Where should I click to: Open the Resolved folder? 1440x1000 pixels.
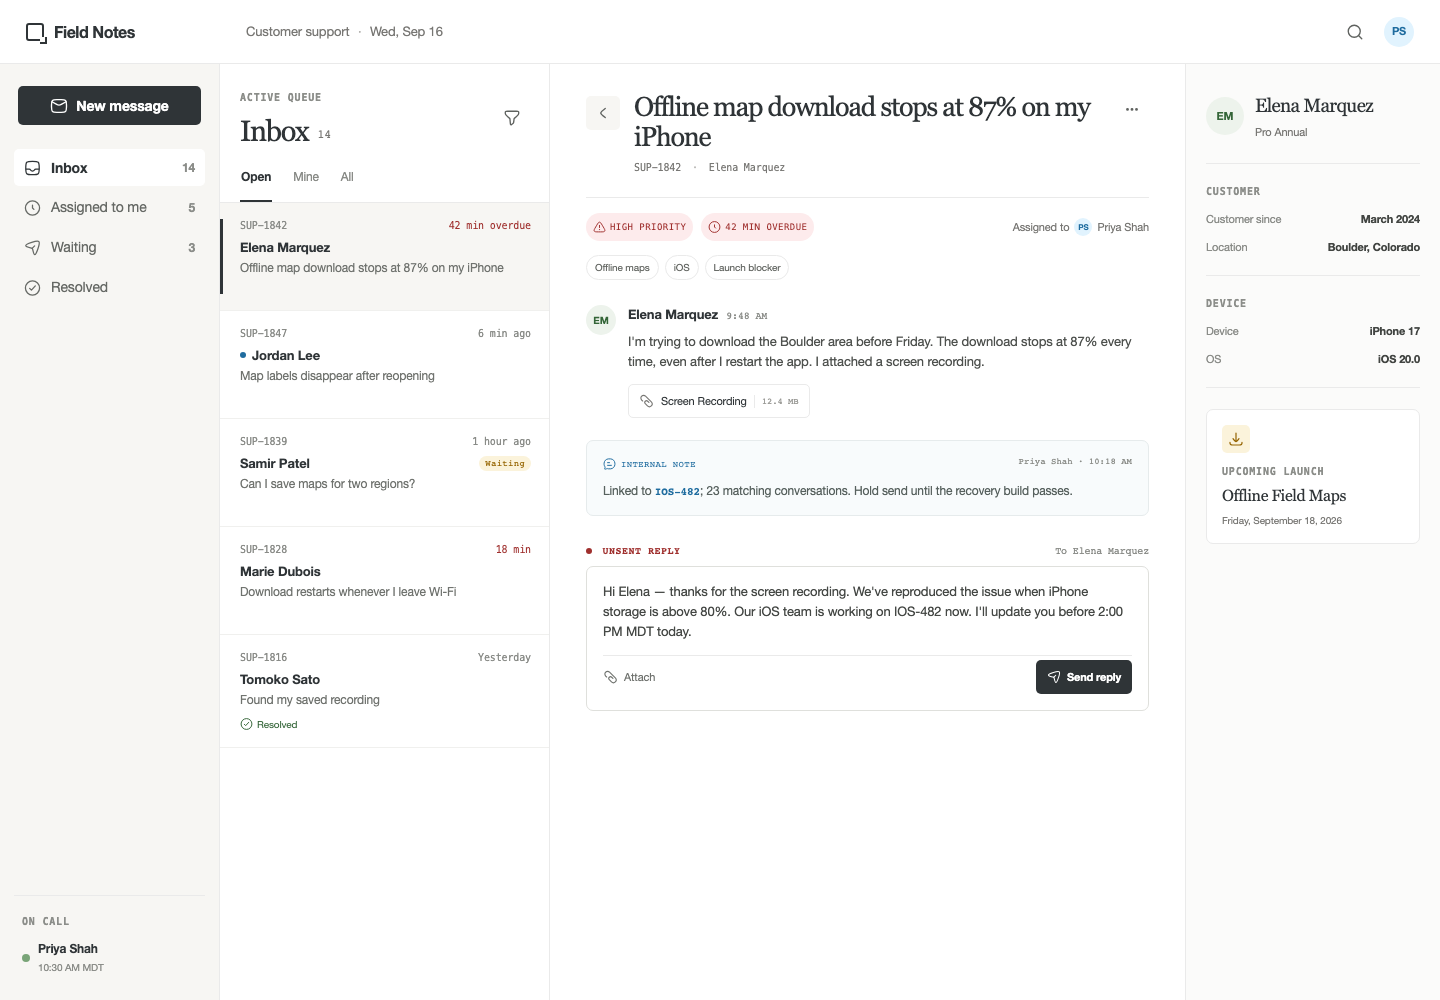coord(109,288)
